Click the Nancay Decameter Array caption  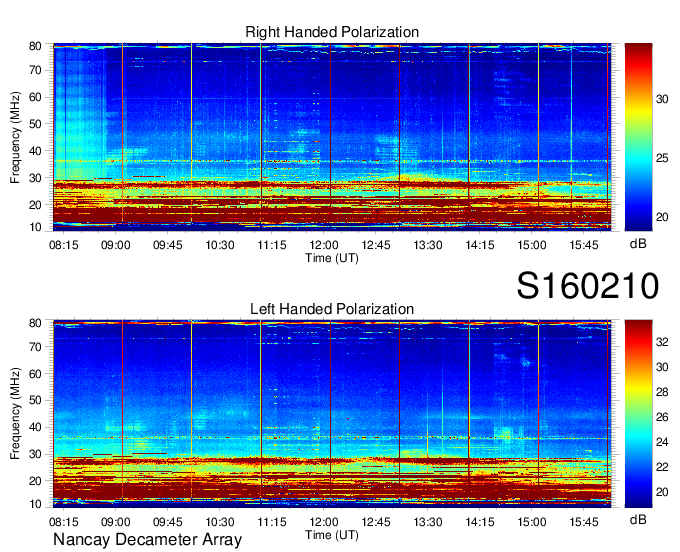[x=147, y=540]
